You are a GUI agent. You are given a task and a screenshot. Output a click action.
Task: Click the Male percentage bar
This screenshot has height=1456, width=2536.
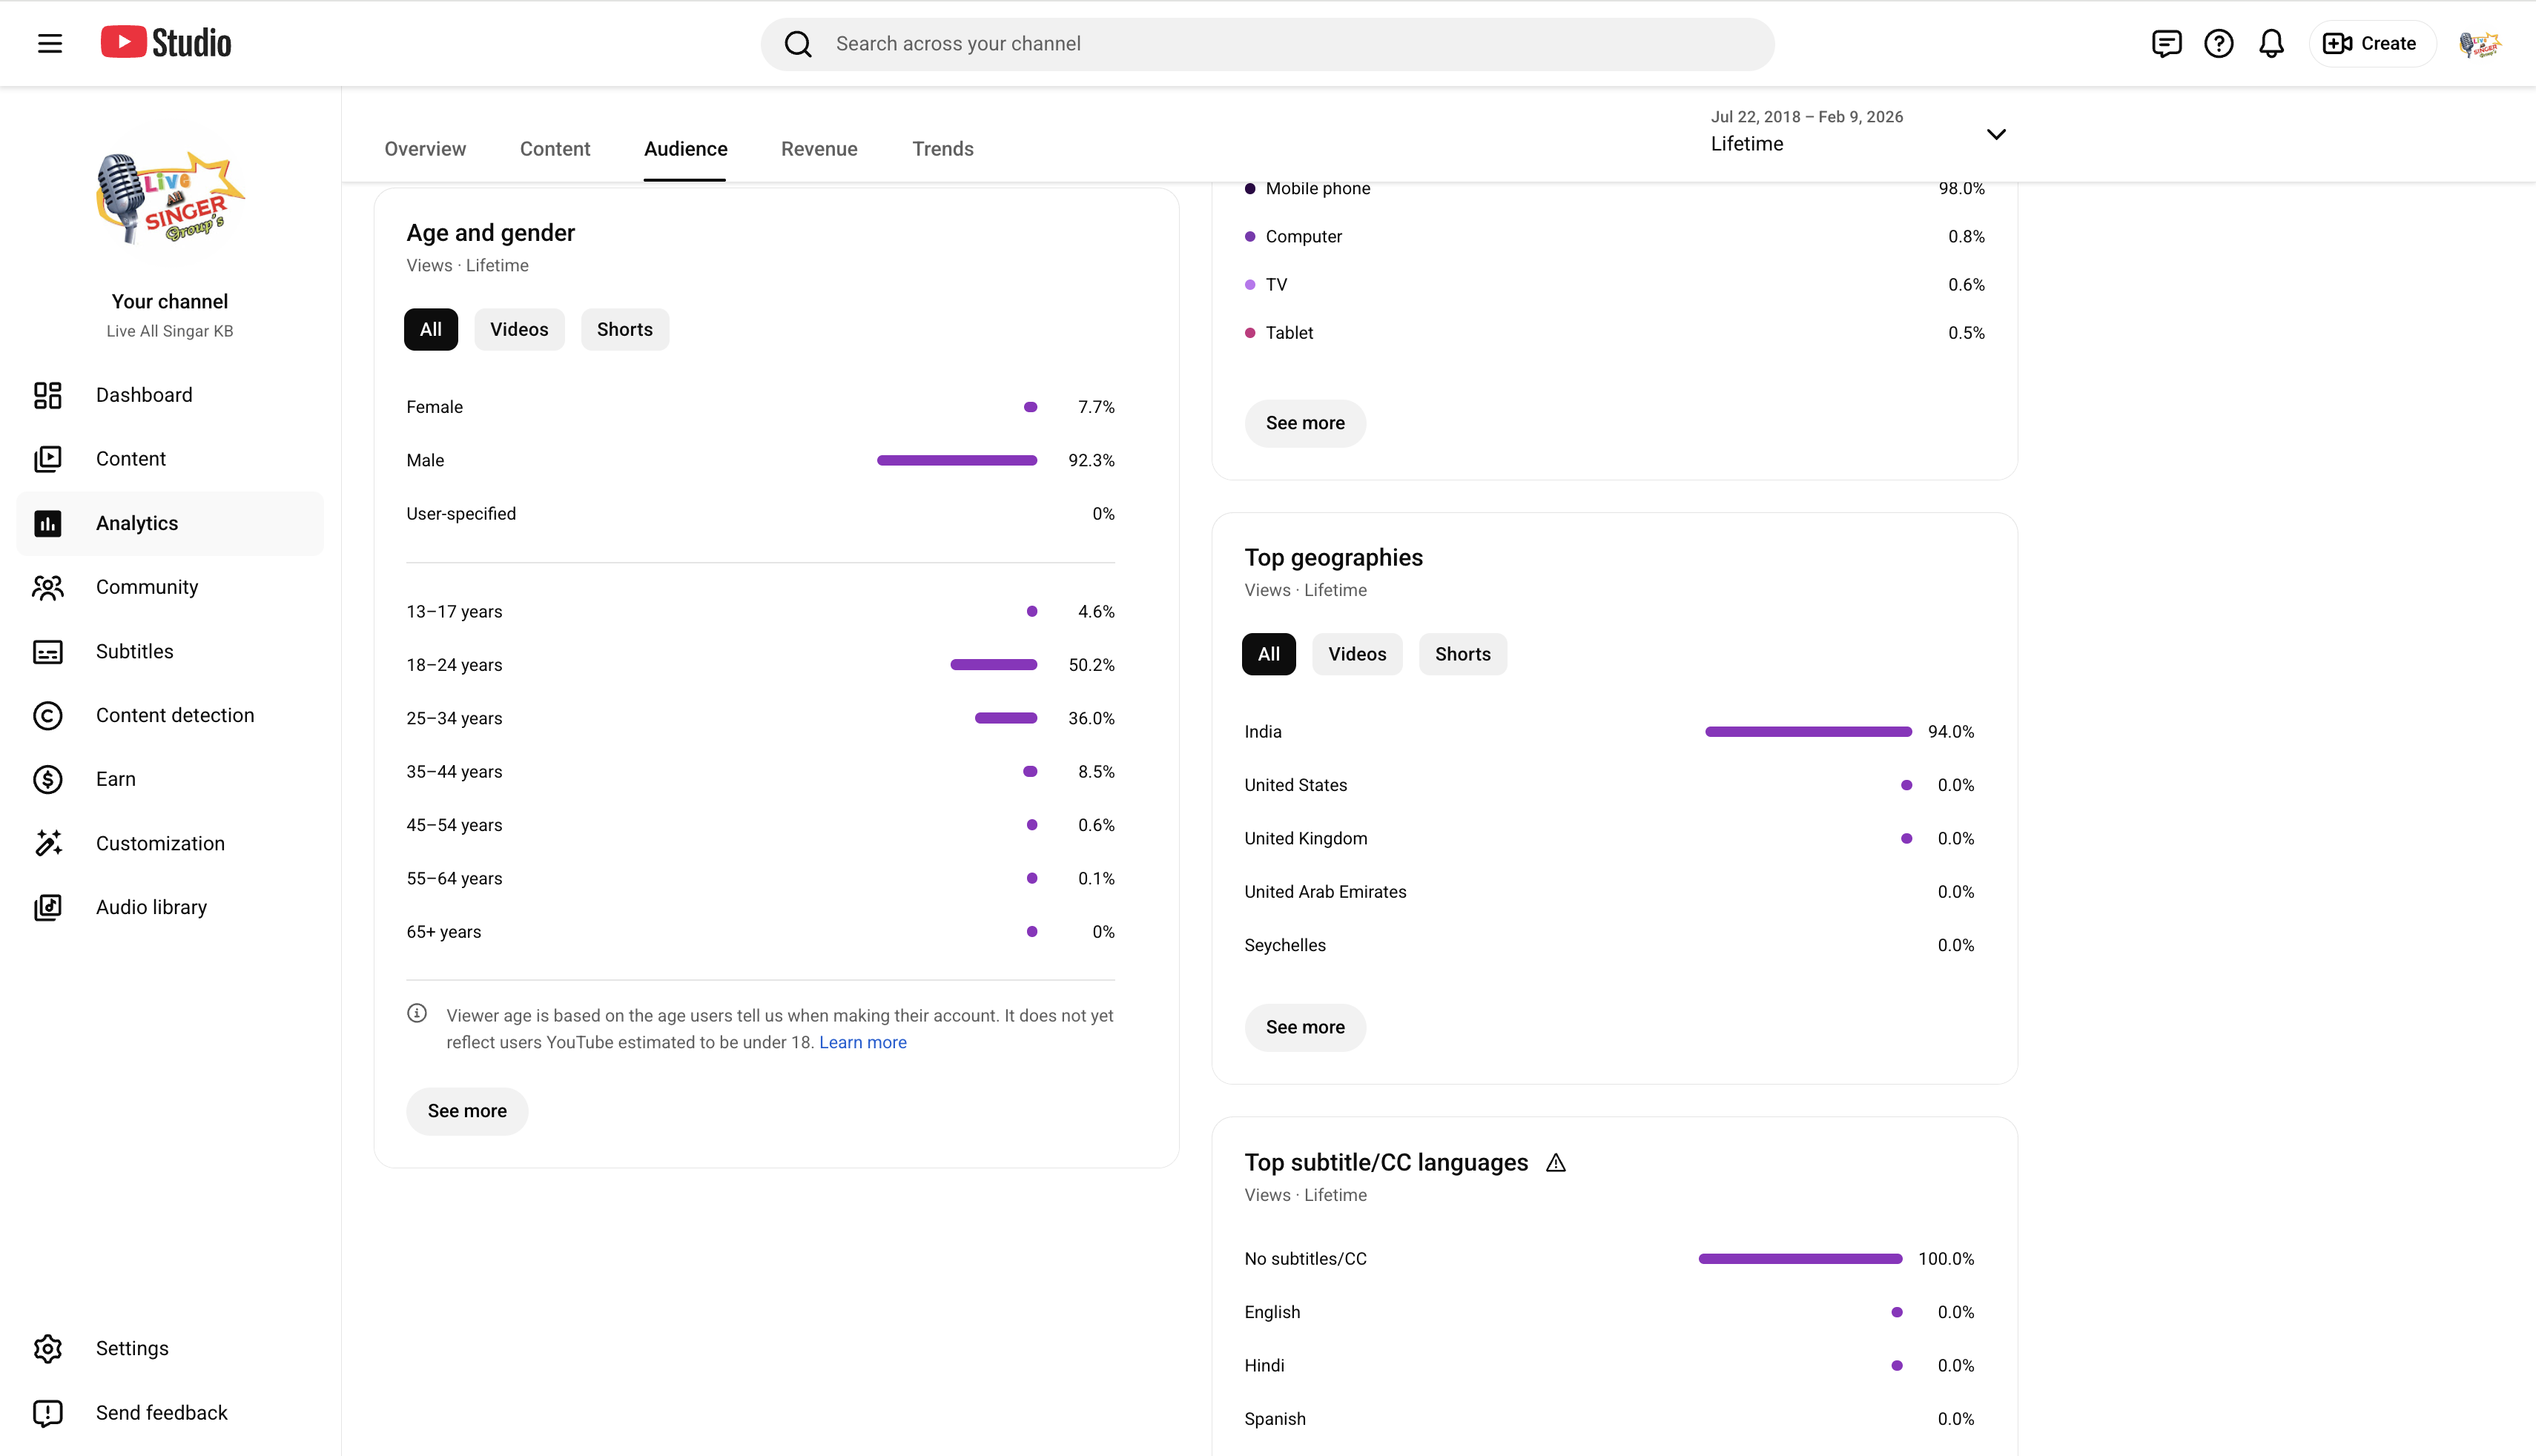pyautogui.click(x=957, y=460)
